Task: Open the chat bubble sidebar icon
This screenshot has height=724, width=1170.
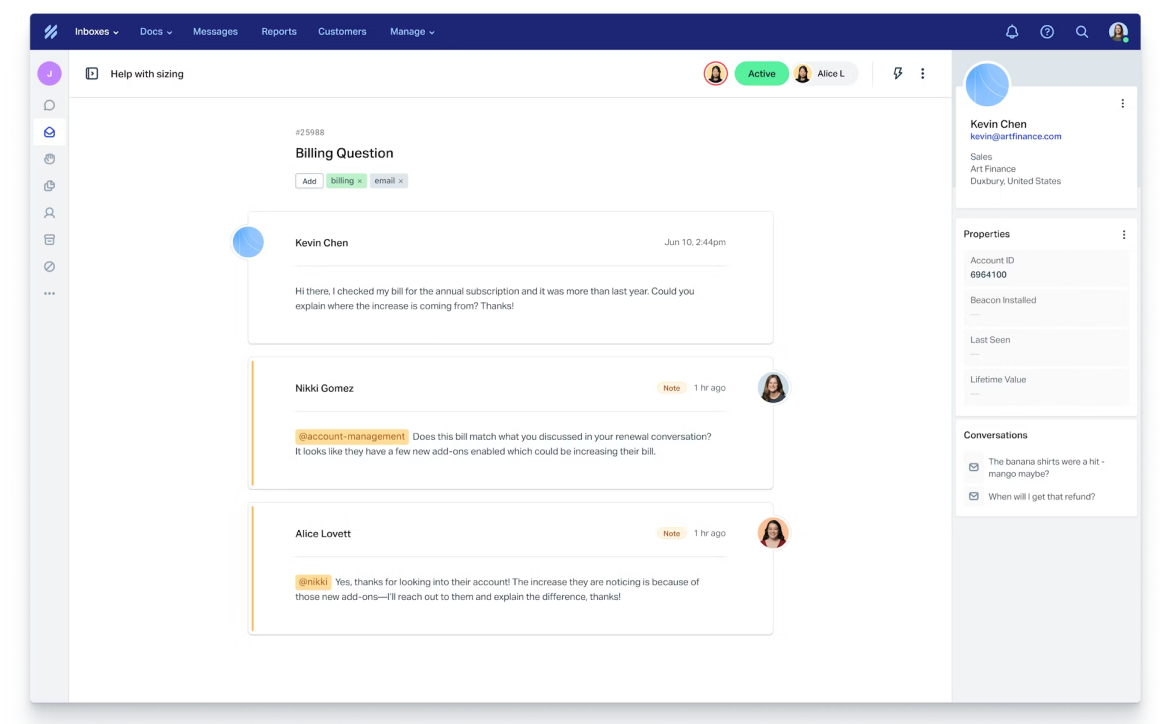Action: point(49,105)
